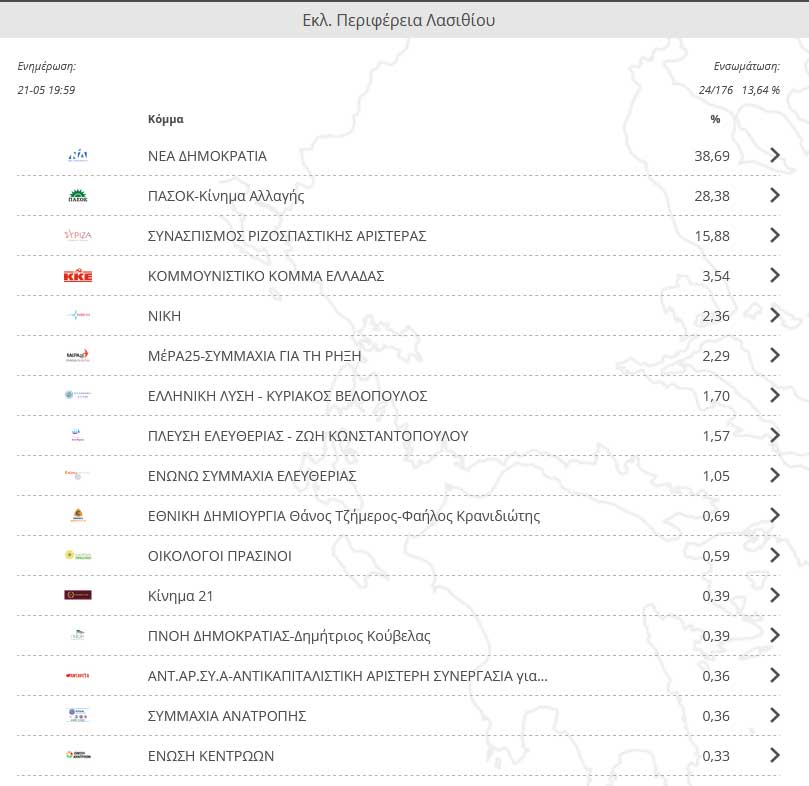Viewport: 809px width, 786px height.
Task: Click the Ethniki Dimiourgia party logo
Action: [78, 515]
